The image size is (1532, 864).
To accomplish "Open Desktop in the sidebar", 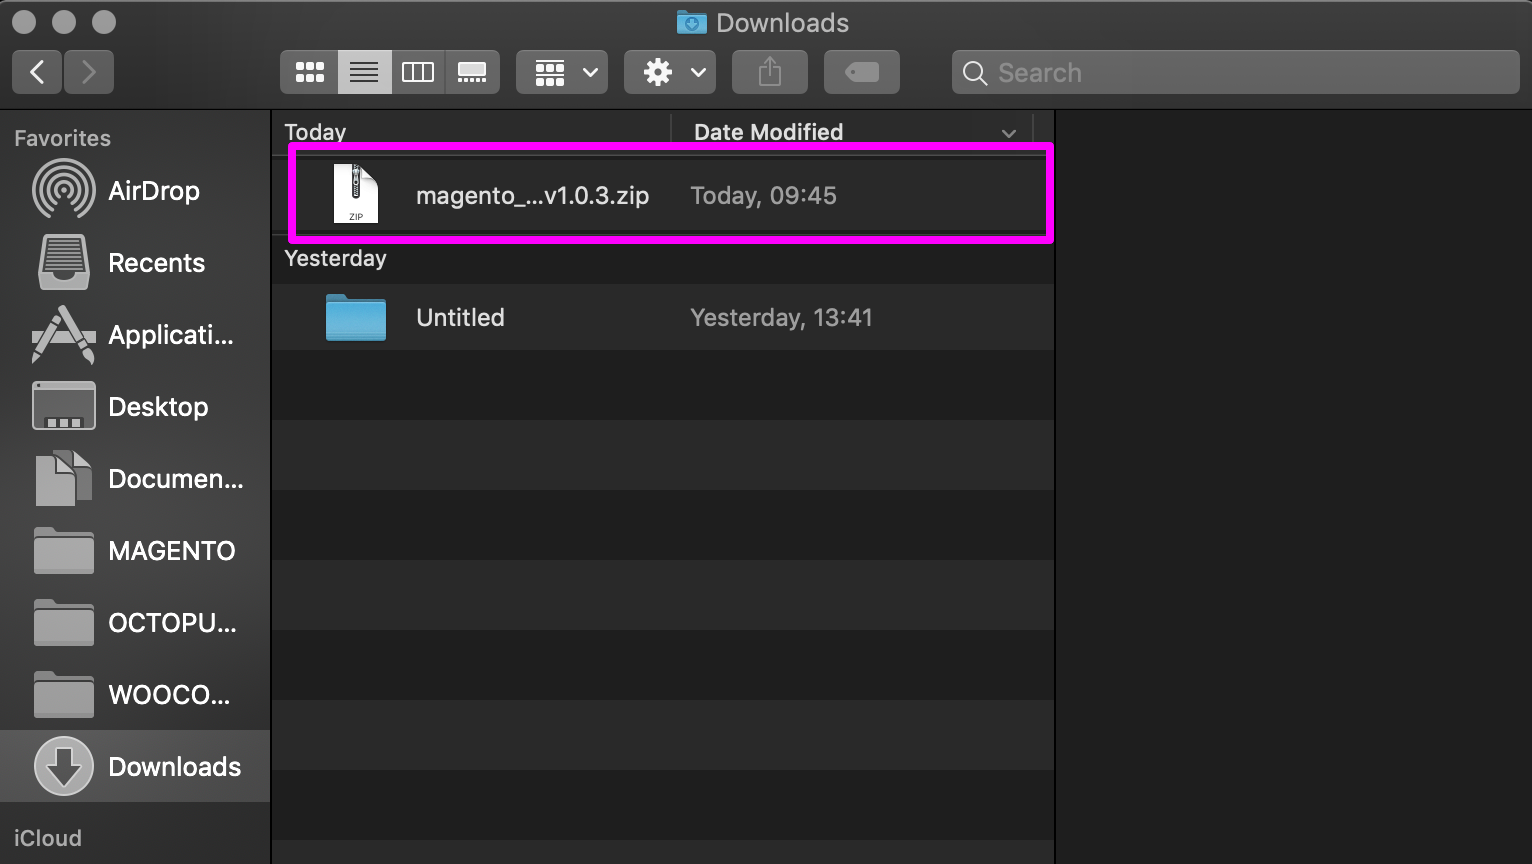I will pos(135,407).
